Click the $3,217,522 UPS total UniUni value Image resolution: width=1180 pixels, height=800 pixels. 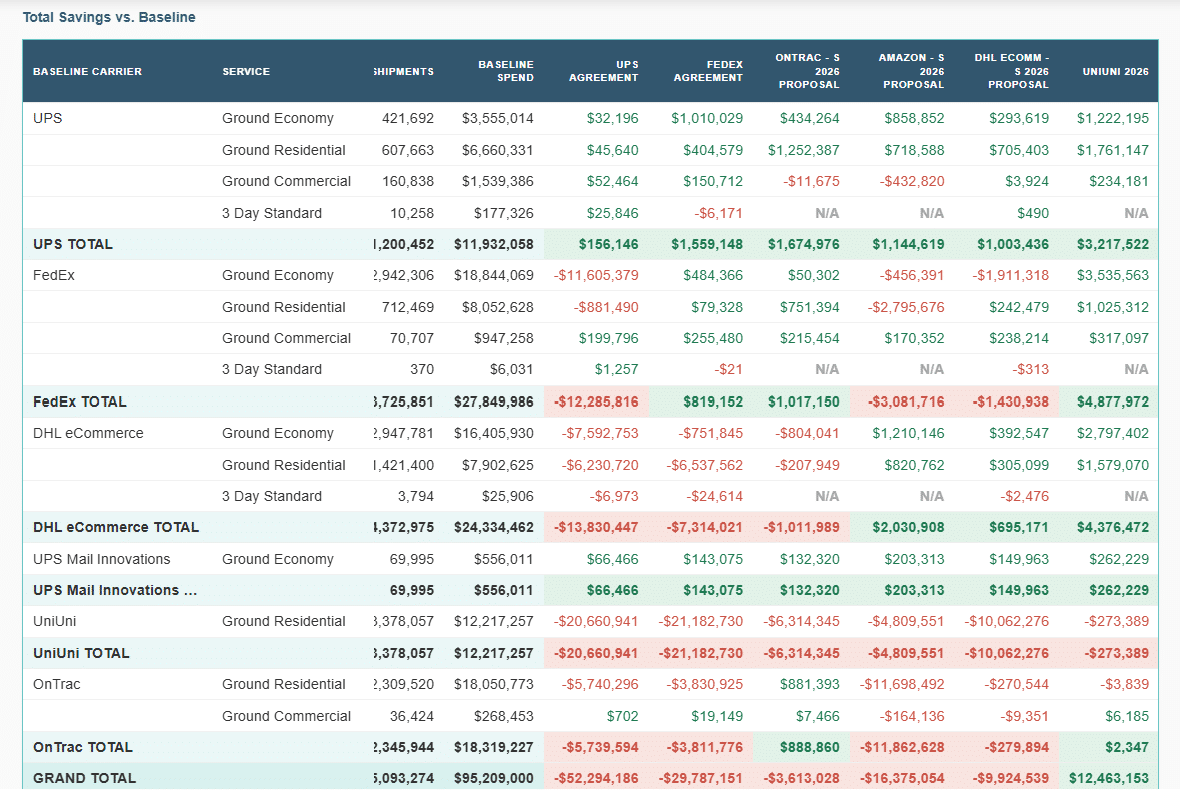pos(1112,245)
